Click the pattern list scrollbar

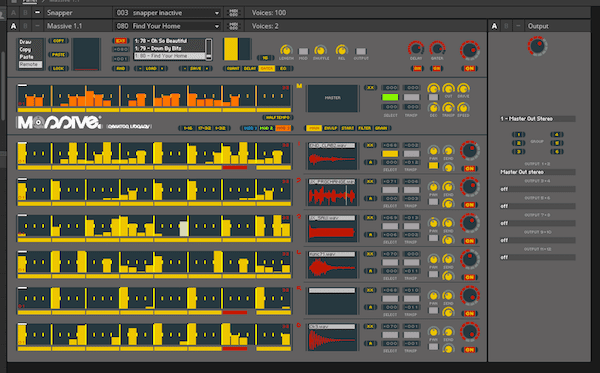209,49
